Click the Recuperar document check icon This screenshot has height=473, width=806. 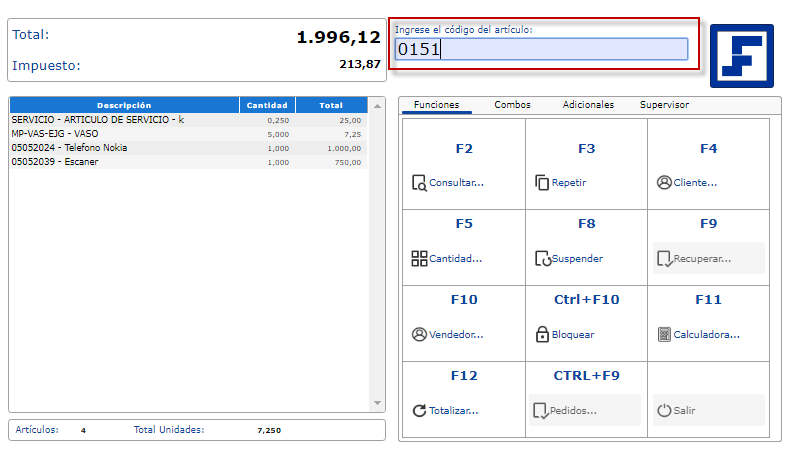pyautogui.click(x=665, y=259)
